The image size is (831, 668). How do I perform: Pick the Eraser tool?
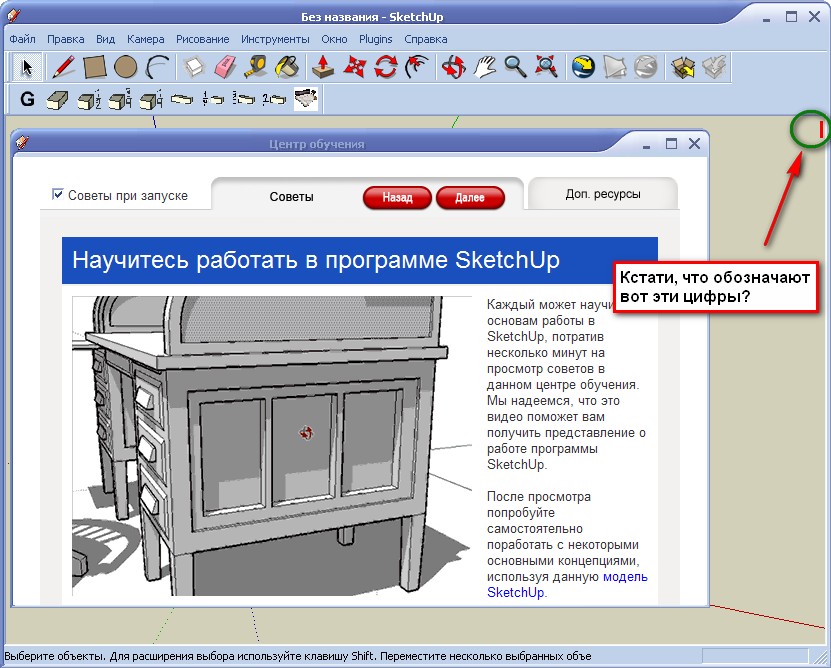point(225,67)
